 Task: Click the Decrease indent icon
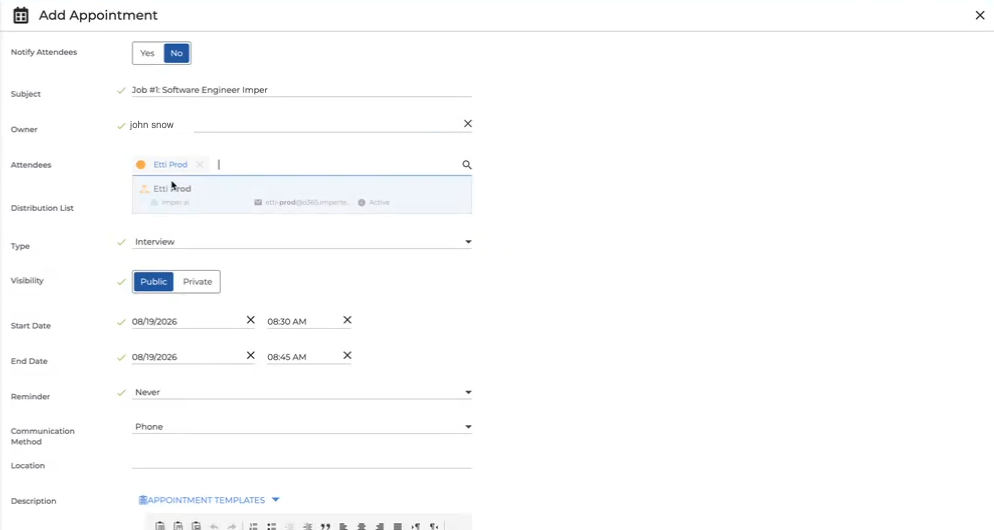290,526
